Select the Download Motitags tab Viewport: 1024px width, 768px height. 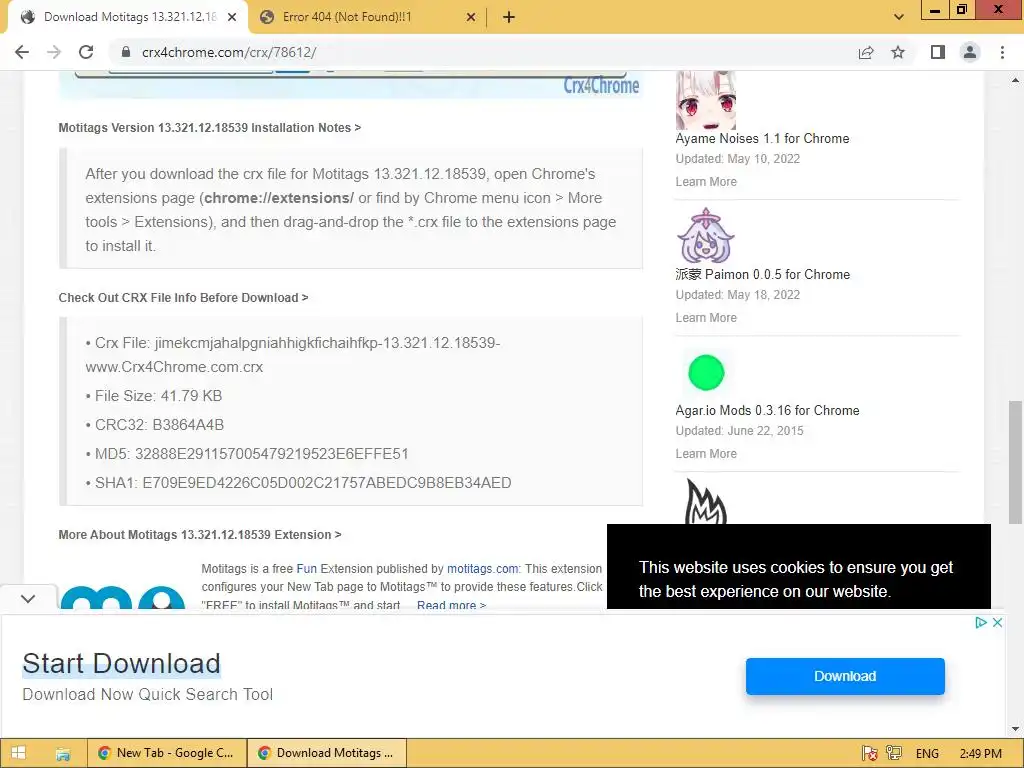pos(128,17)
